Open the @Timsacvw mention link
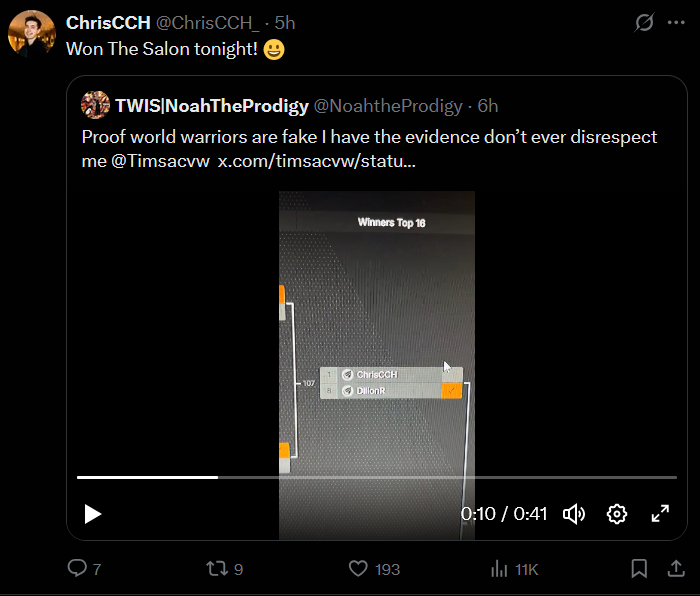The image size is (700, 596). click(160, 161)
